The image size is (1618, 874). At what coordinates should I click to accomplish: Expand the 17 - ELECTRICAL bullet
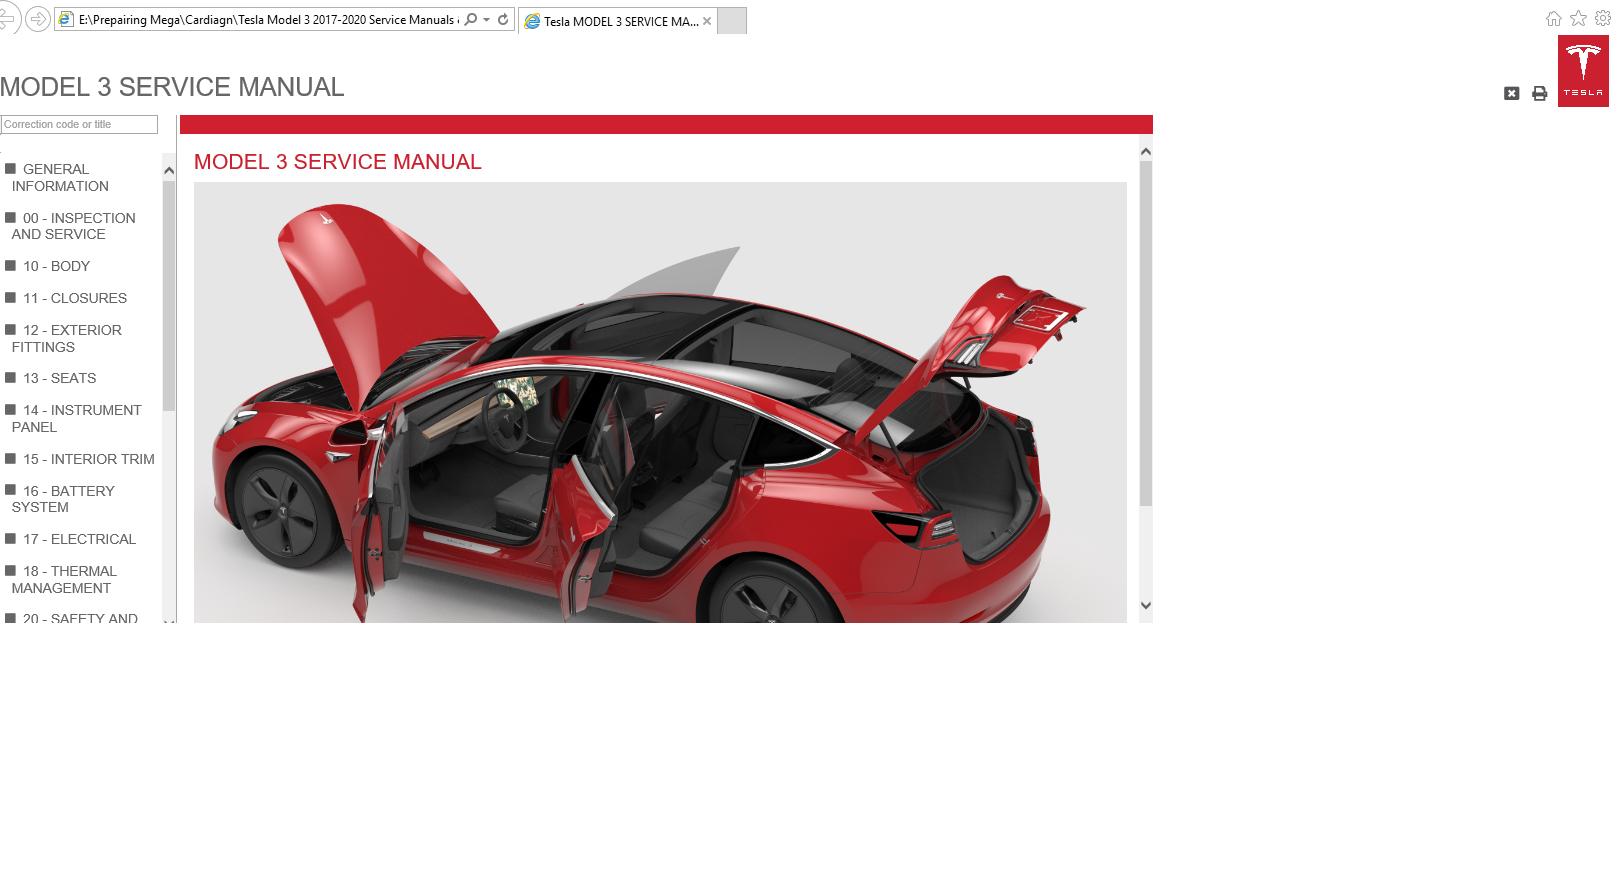[x=10, y=538]
